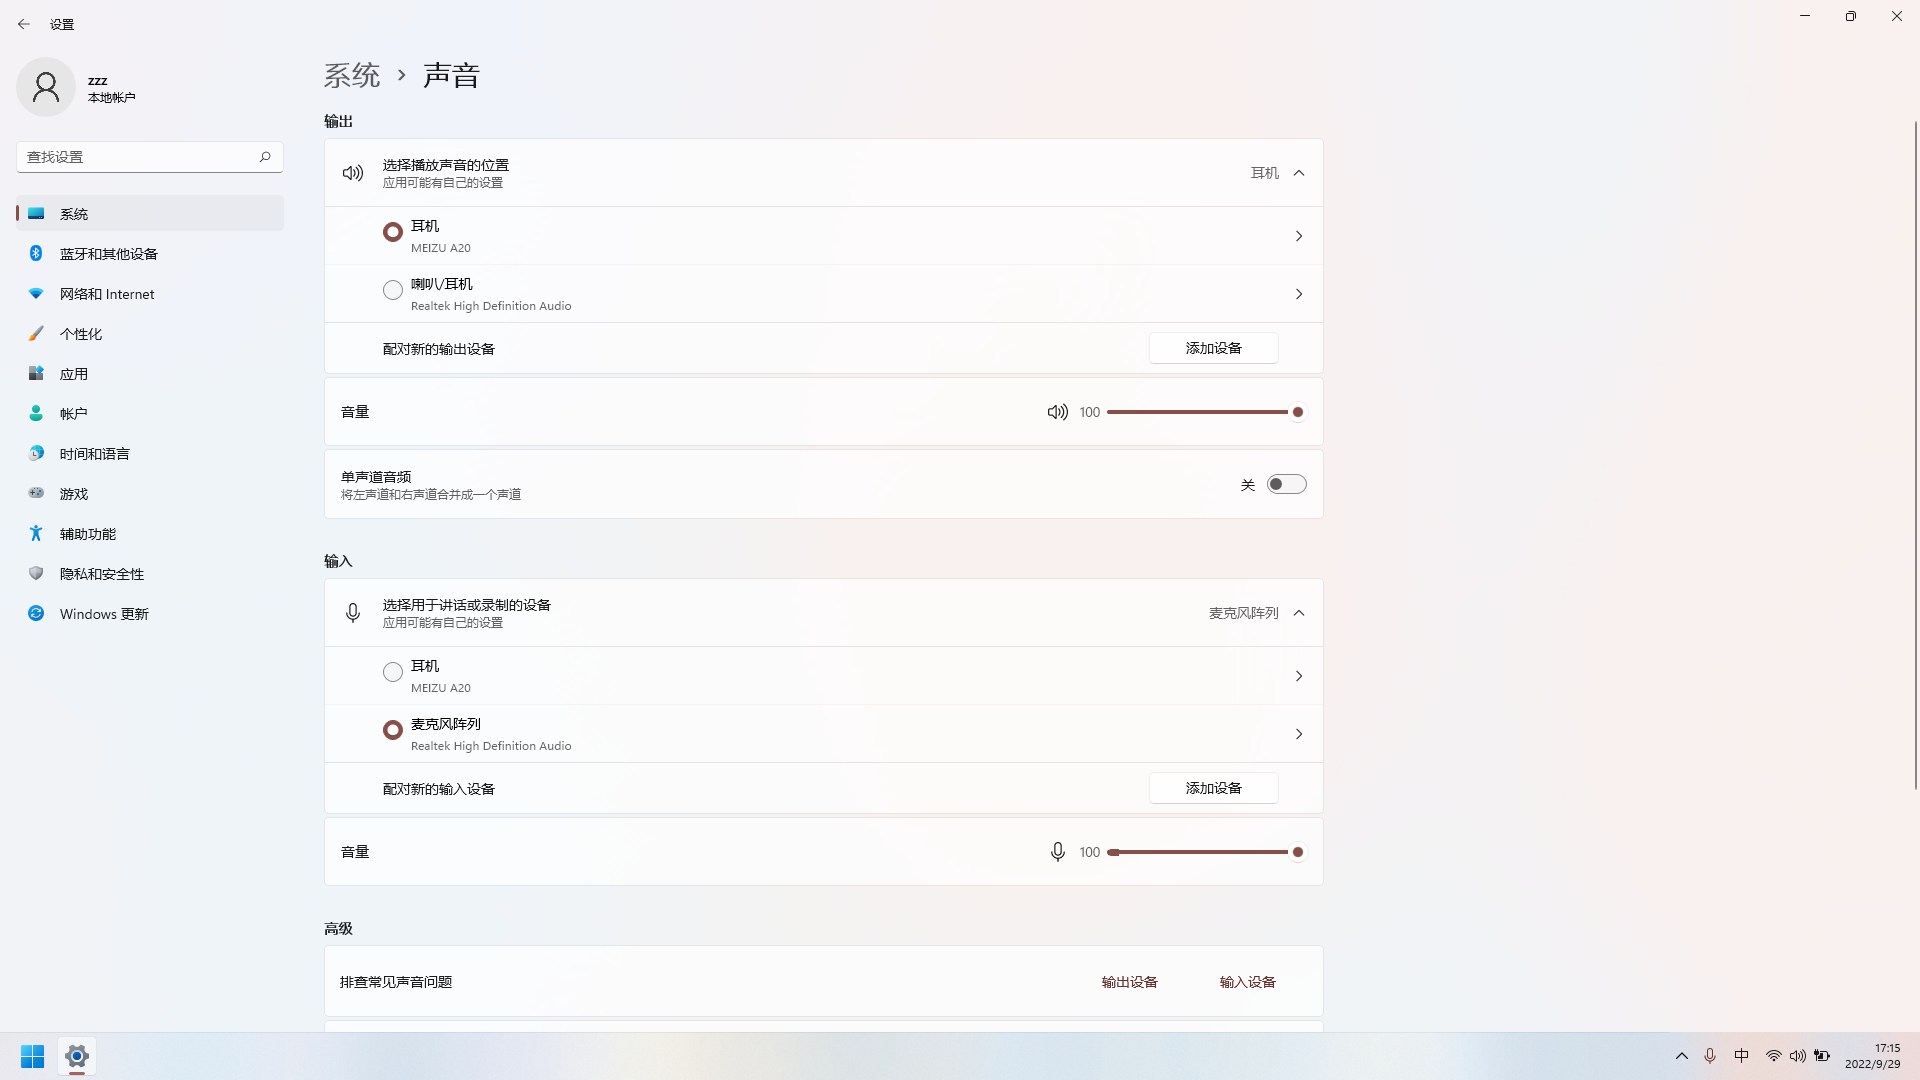
Task: Click the search magnifier icon
Action: (x=265, y=157)
